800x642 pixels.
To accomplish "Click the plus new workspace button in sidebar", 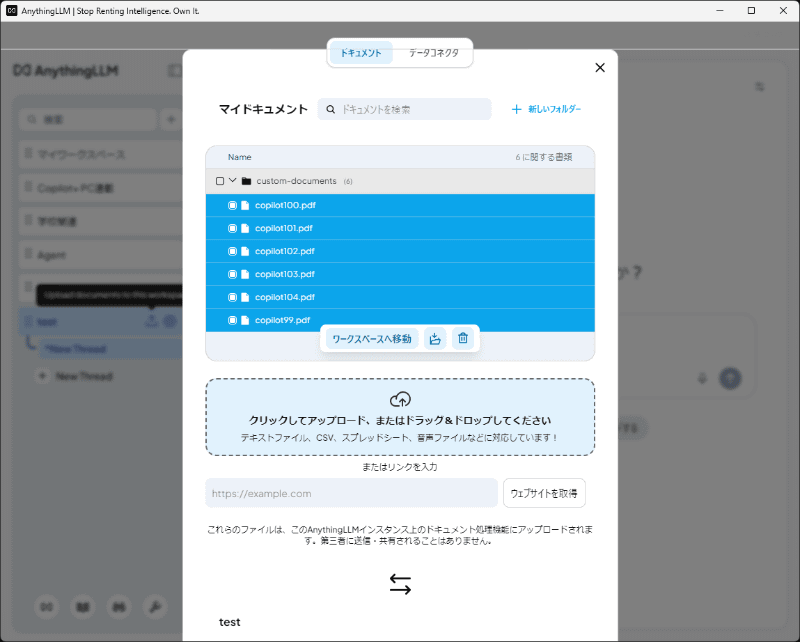I will 171,119.
